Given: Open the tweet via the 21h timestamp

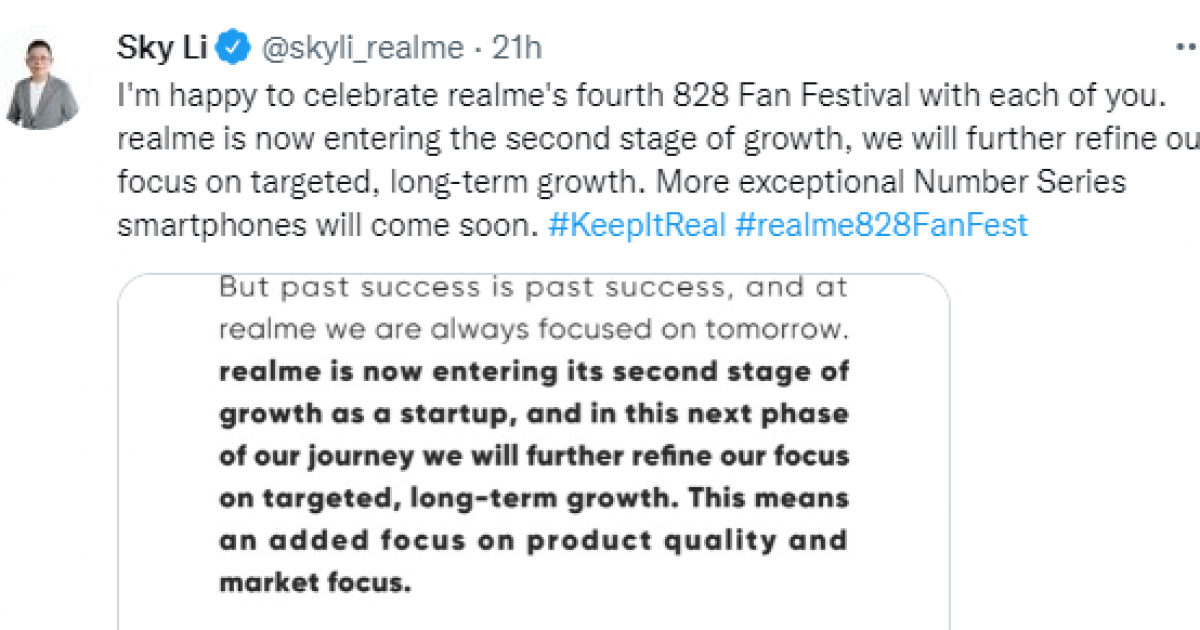Looking at the screenshot, I should coord(517,46).
